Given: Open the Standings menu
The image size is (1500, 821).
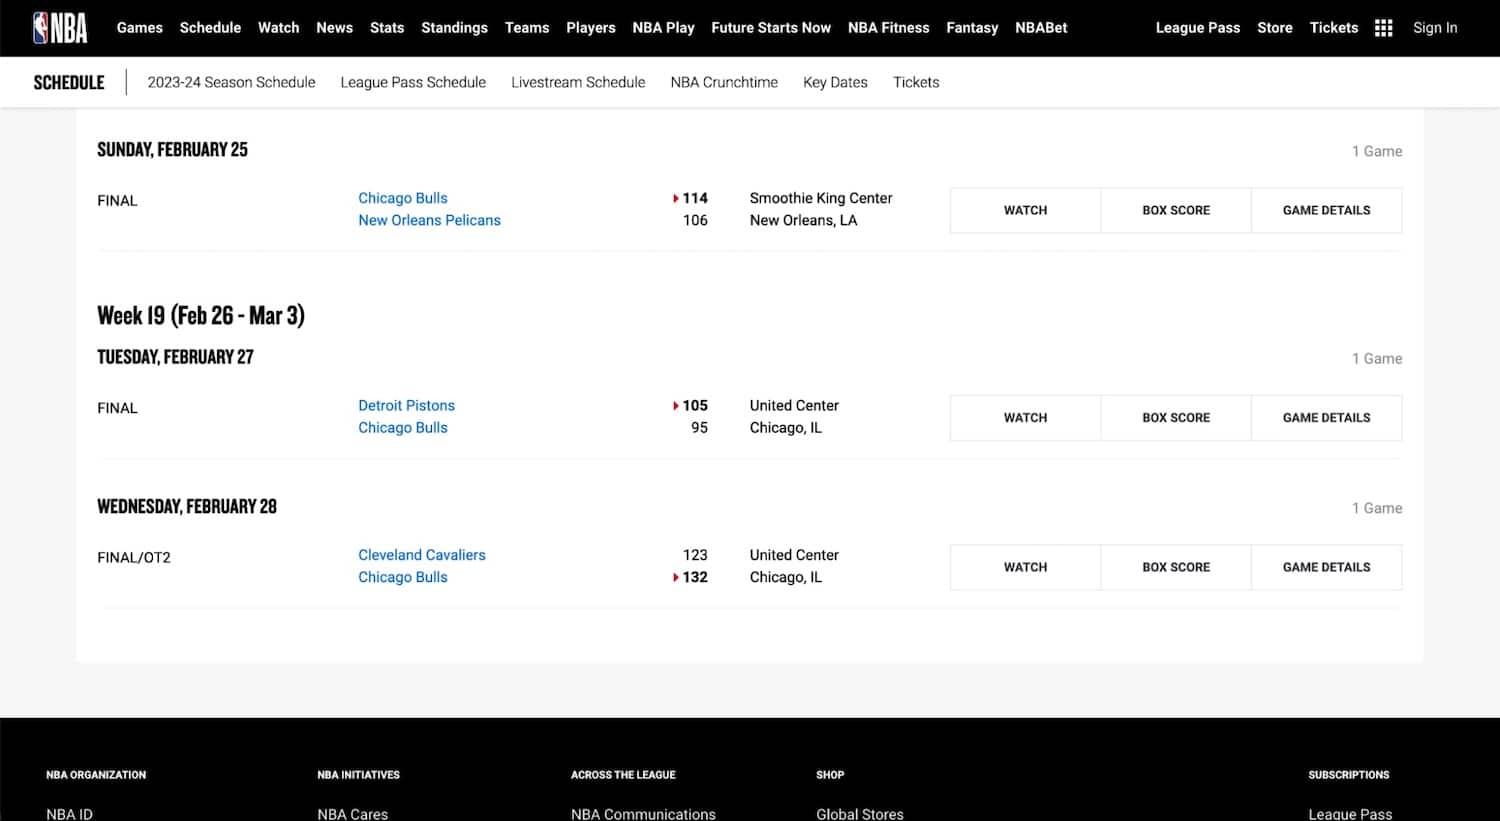Looking at the screenshot, I should click(x=454, y=27).
